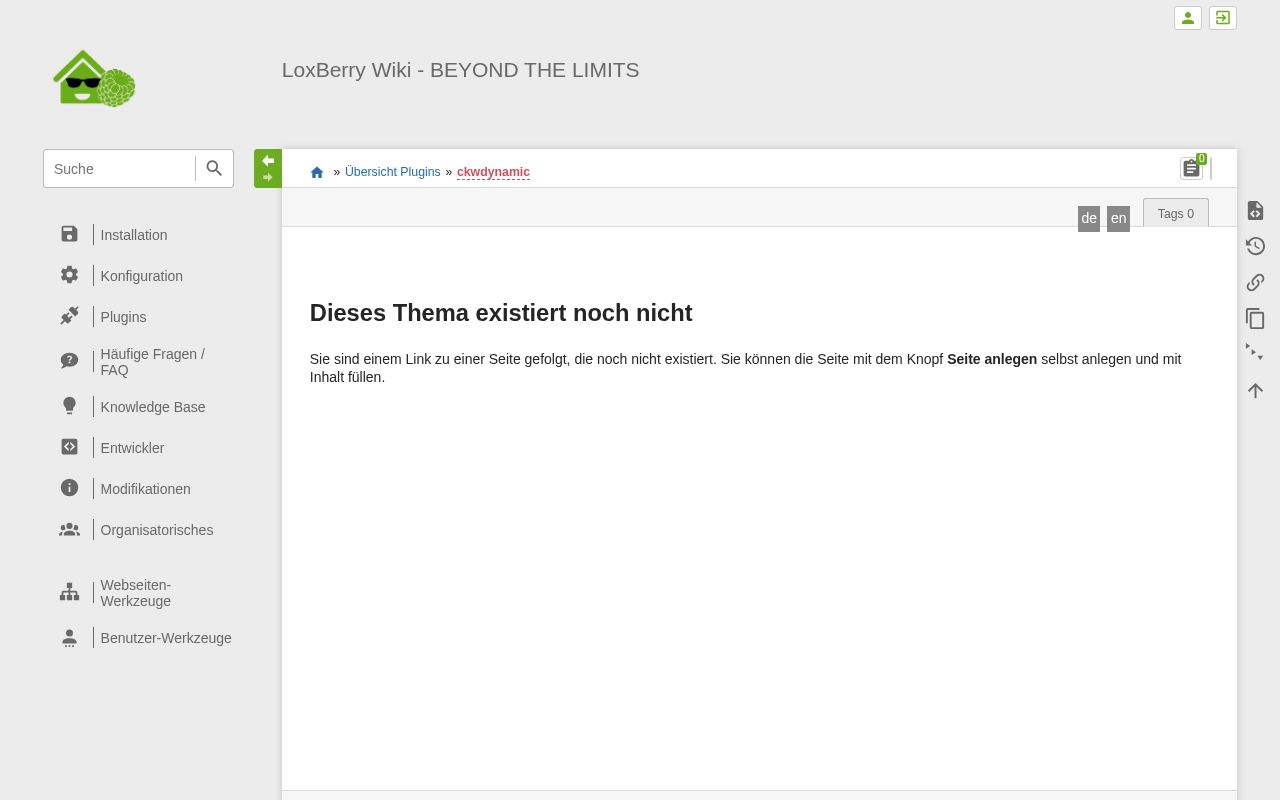Switch language to en
1280x800 pixels.
coord(1118,218)
